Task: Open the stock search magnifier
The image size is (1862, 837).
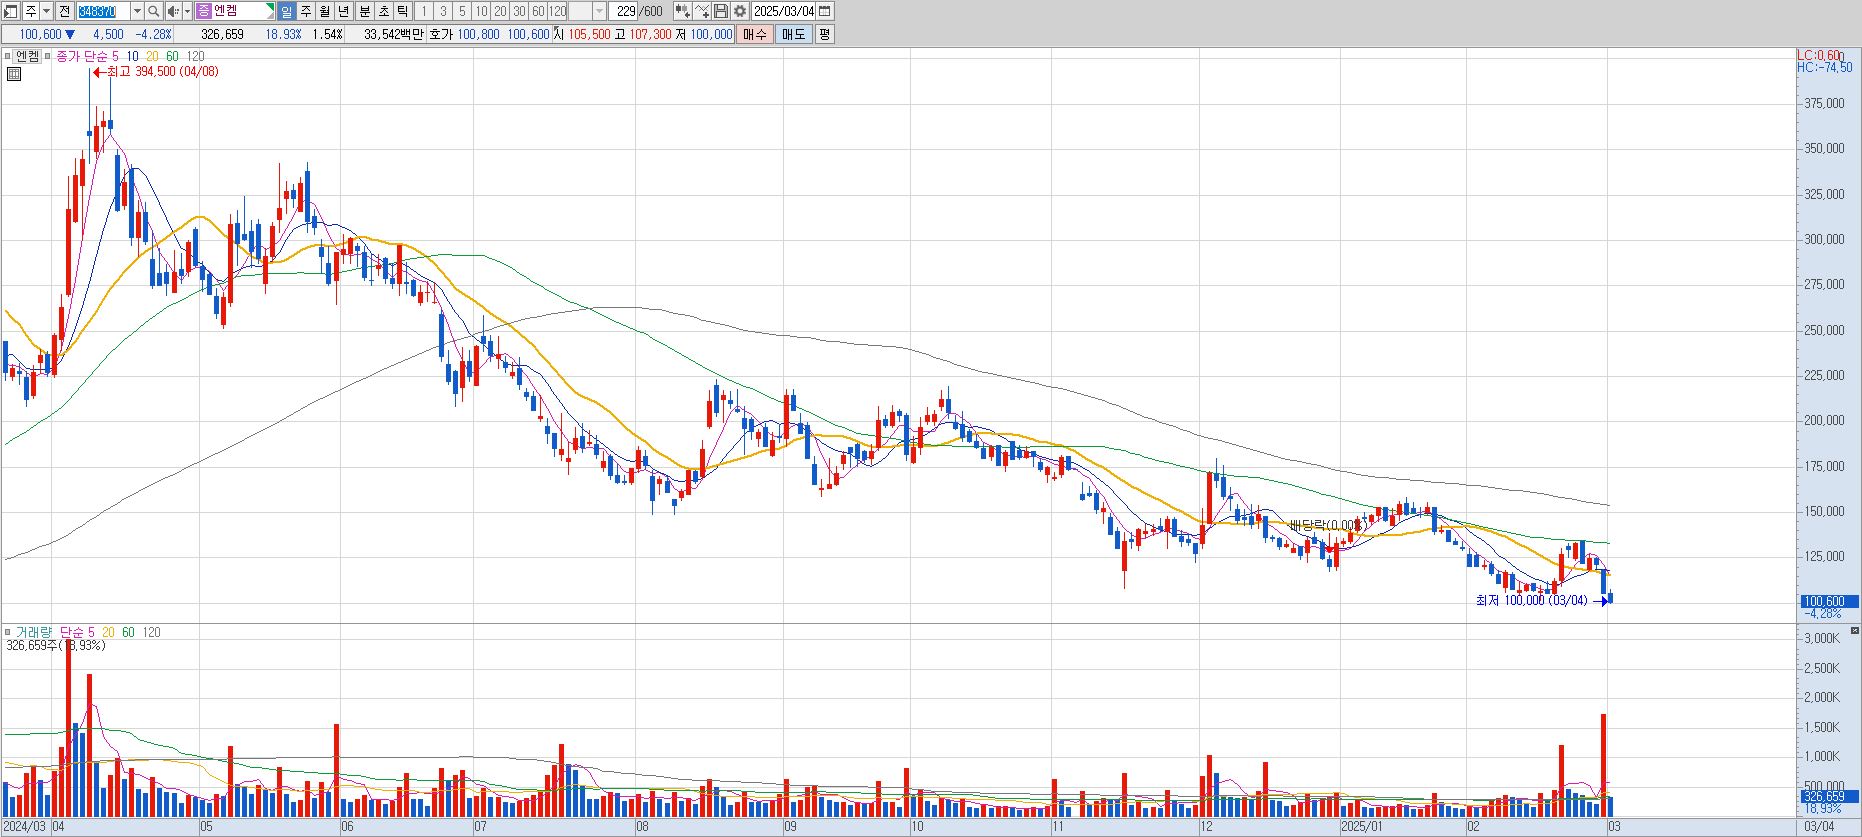Action: (154, 11)
